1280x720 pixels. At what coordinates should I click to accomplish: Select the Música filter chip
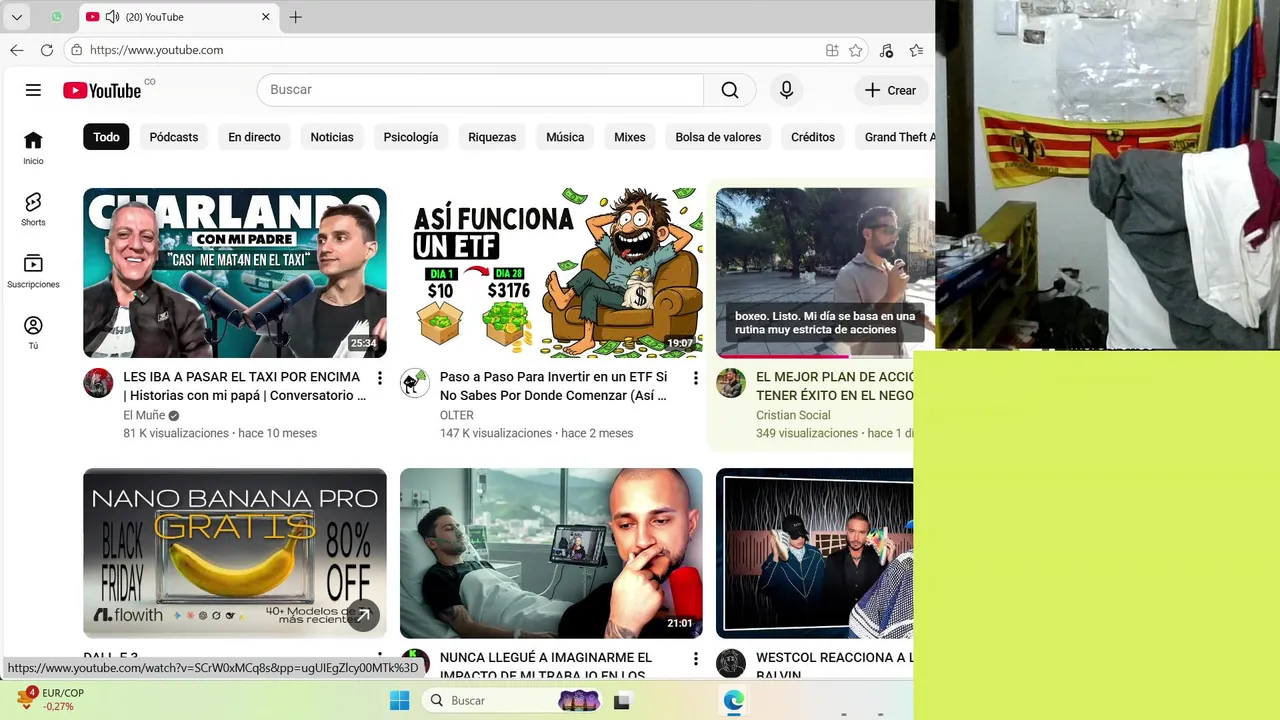click(565, 137)
